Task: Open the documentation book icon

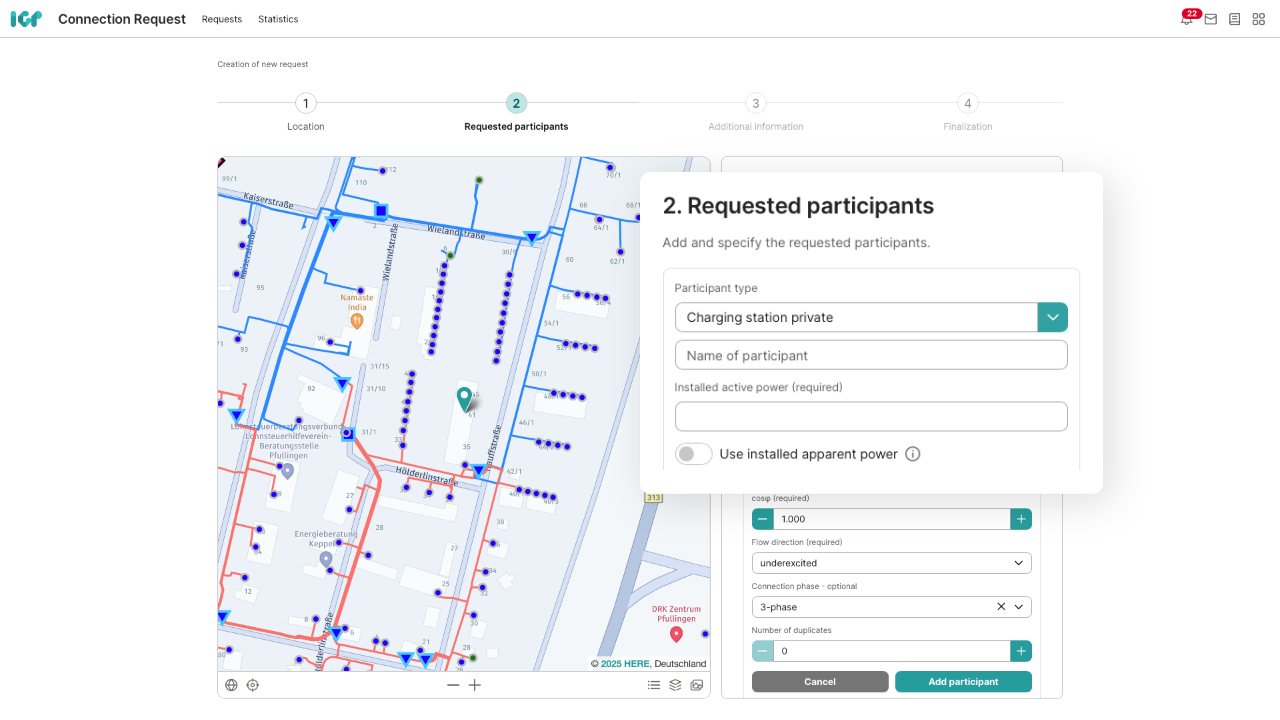Action: [x=1235, y=19]
